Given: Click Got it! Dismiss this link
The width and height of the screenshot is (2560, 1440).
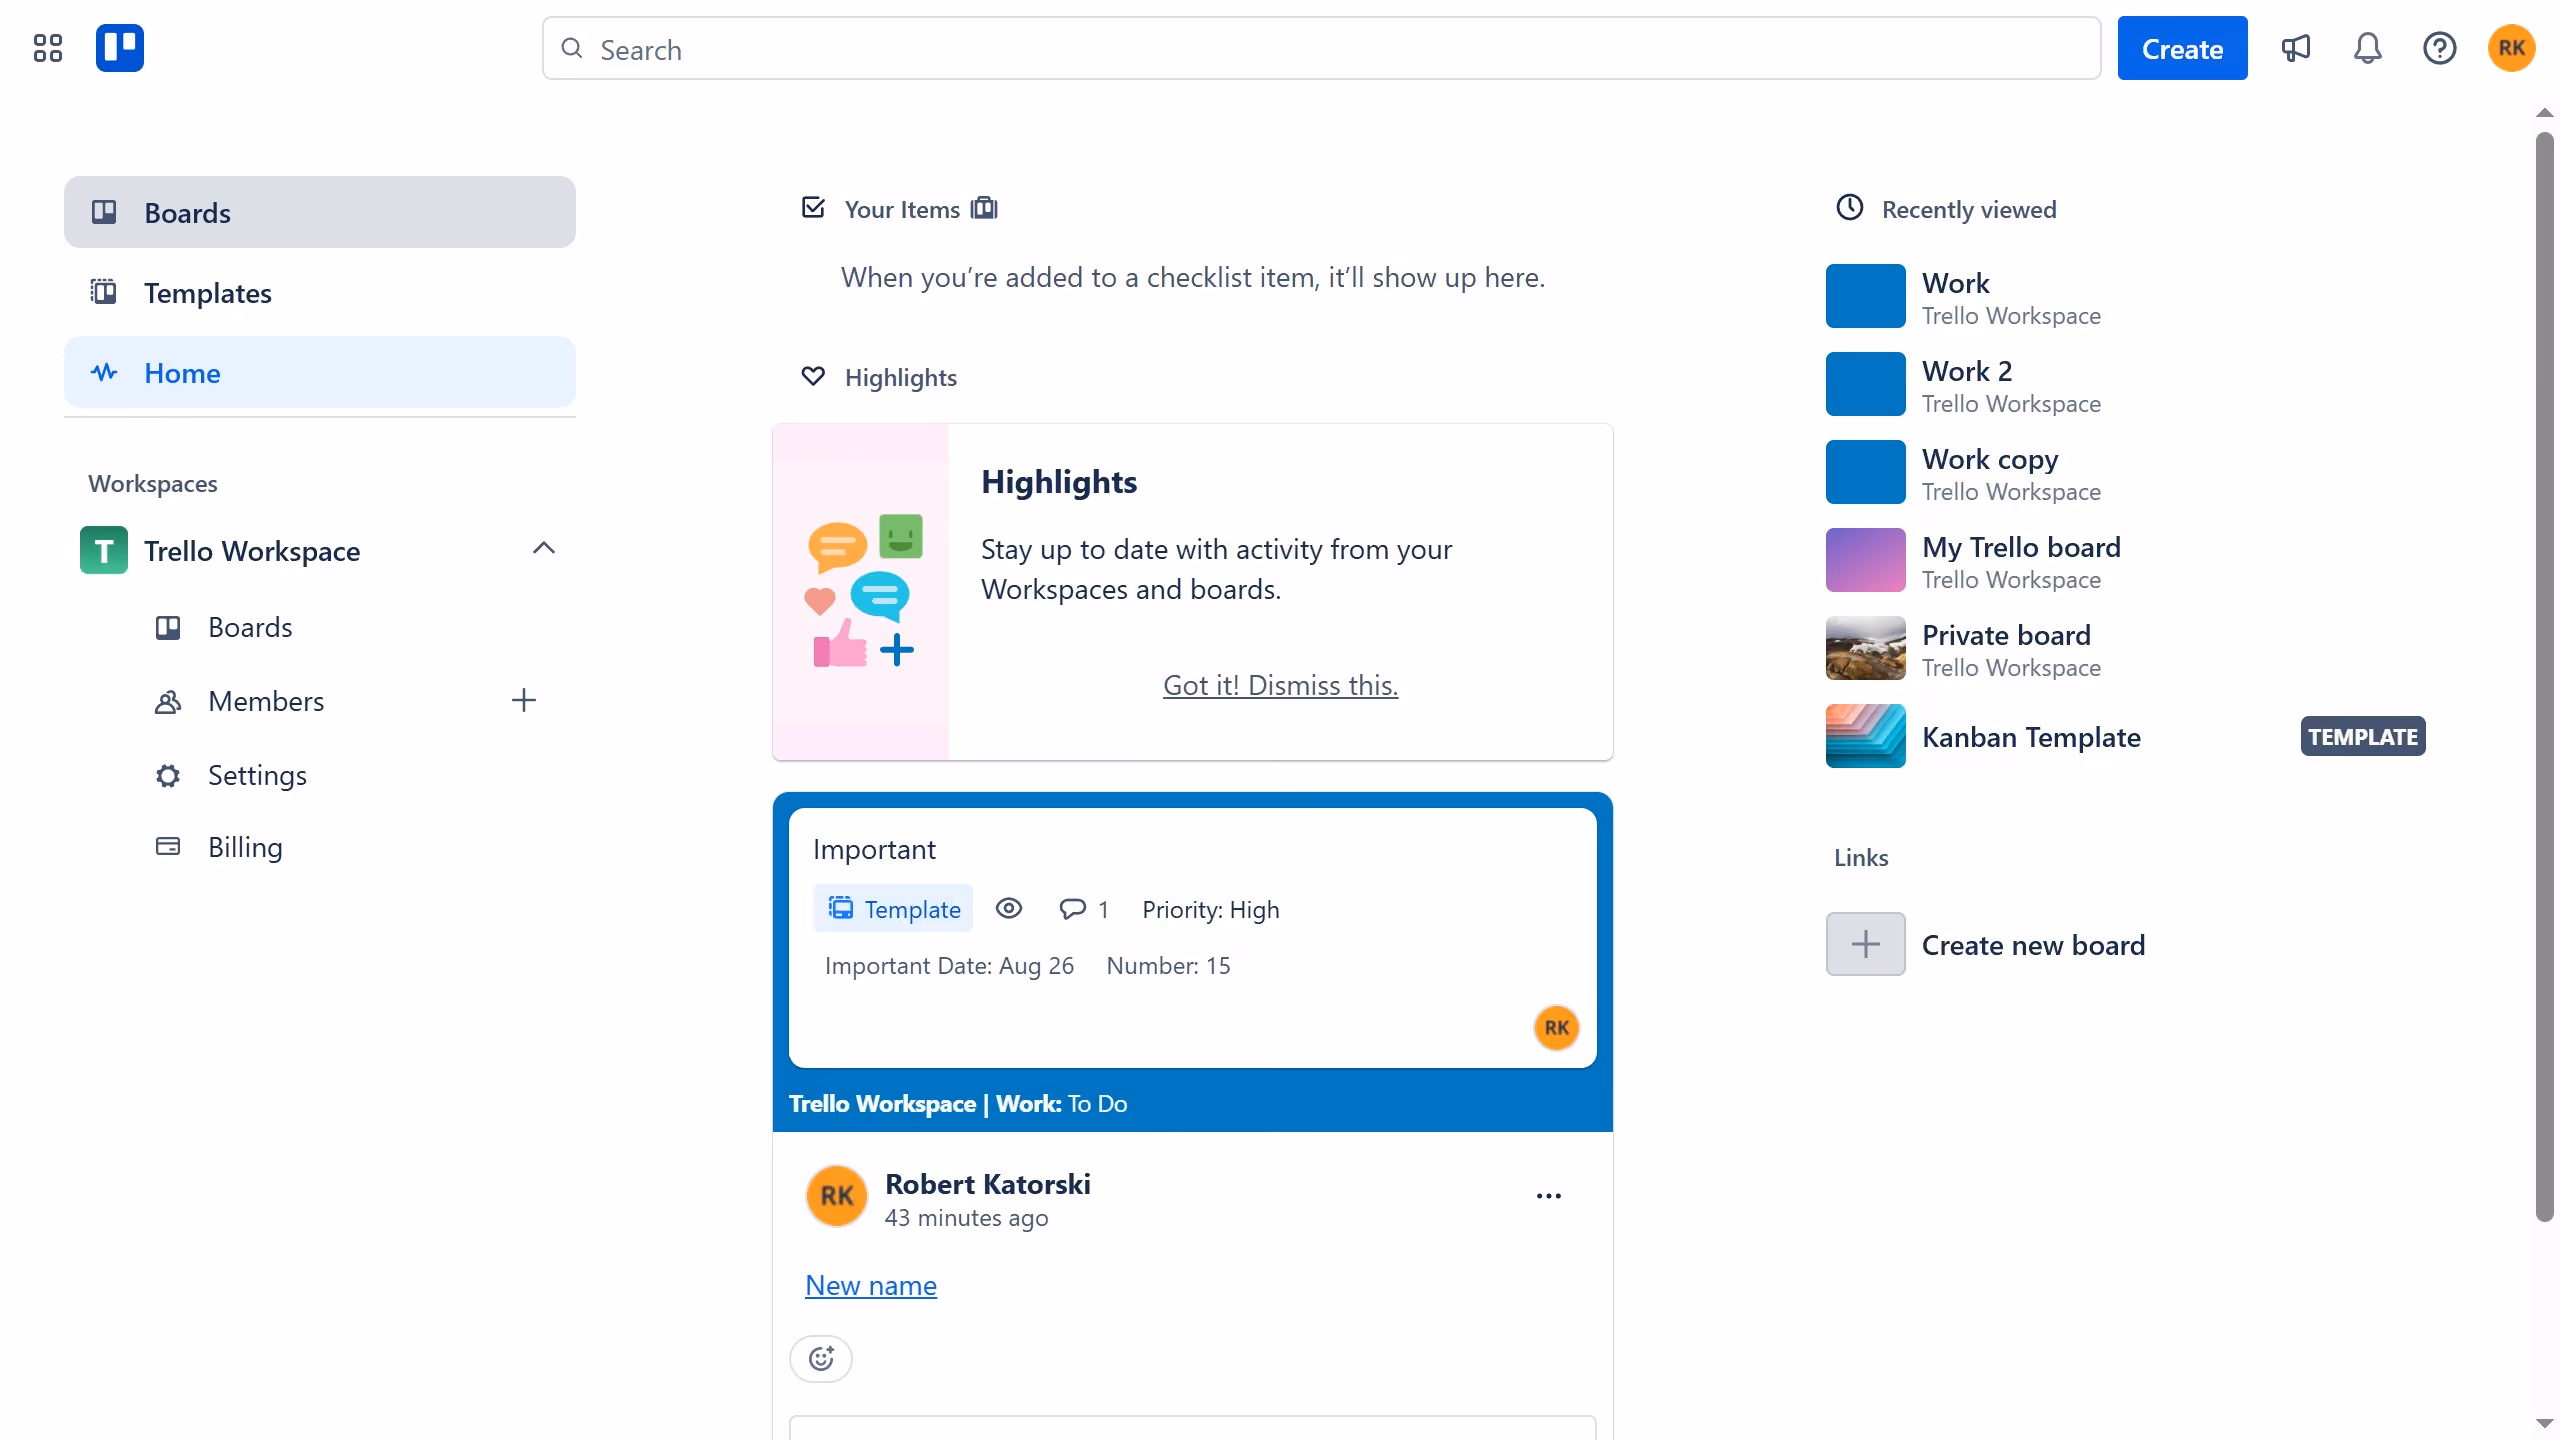Looking at the screenshot, I should pyautogui.click(x=1280, y=685).
